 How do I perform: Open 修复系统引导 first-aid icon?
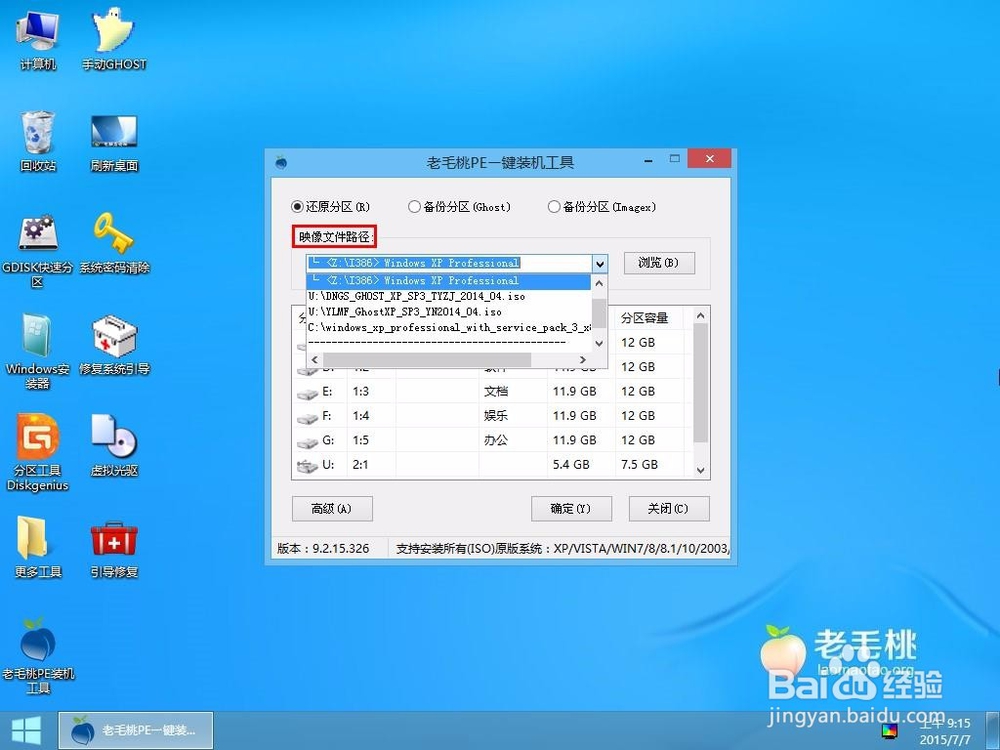114,344
